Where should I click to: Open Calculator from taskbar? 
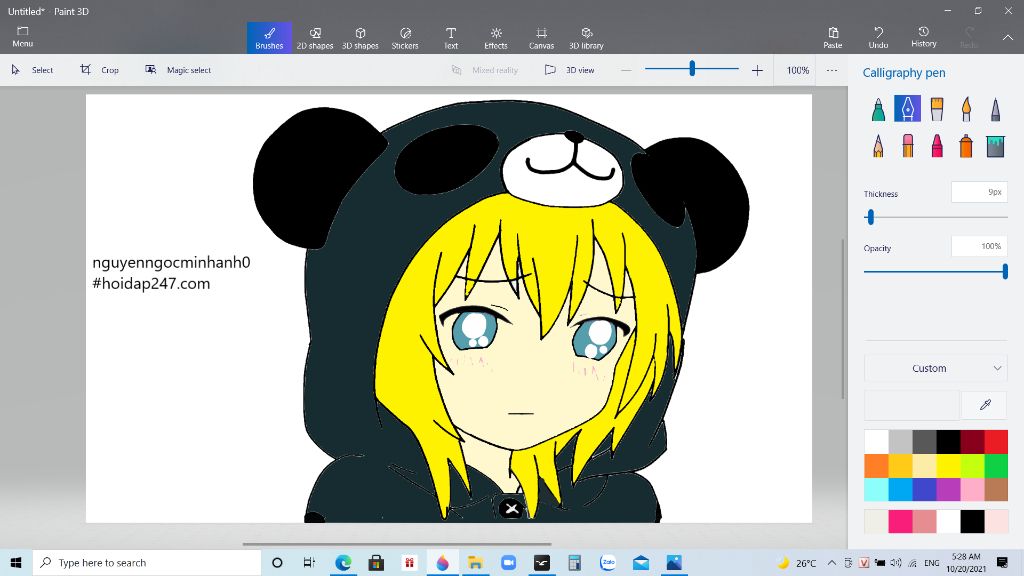(574, 562)
